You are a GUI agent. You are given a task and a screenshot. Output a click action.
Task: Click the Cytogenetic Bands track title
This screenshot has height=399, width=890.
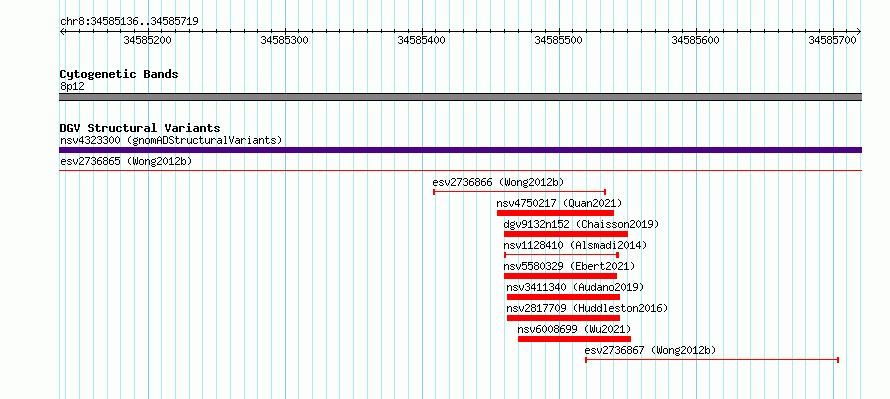point(119,74)
